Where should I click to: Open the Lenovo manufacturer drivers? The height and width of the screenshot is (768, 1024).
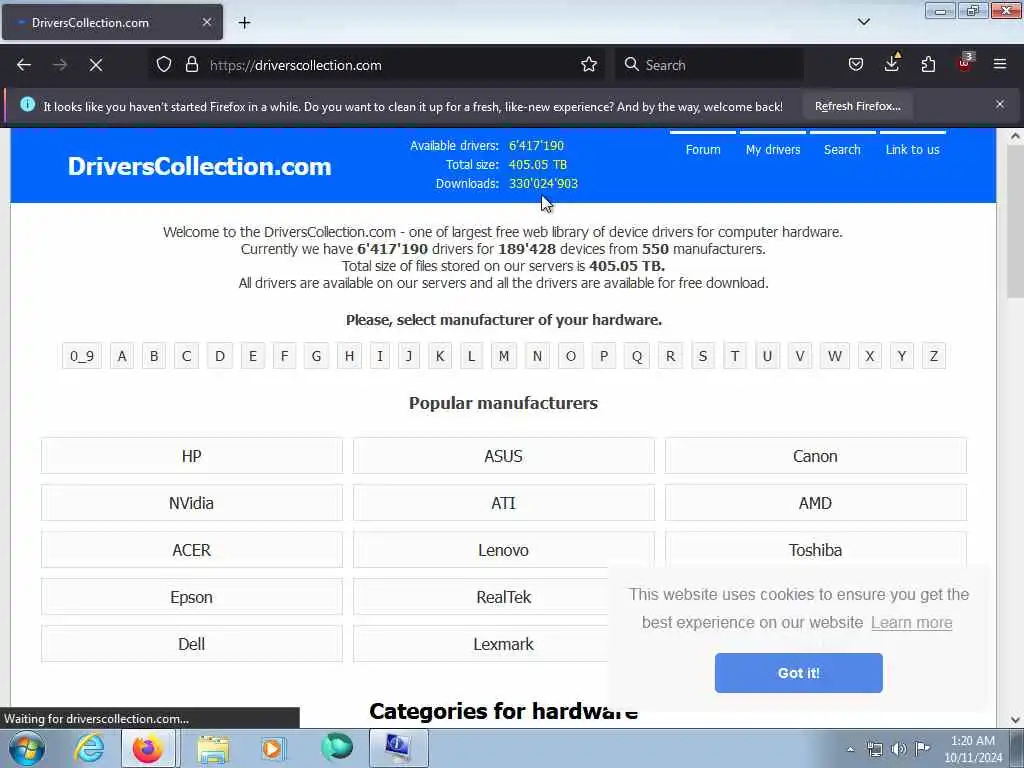504,550
